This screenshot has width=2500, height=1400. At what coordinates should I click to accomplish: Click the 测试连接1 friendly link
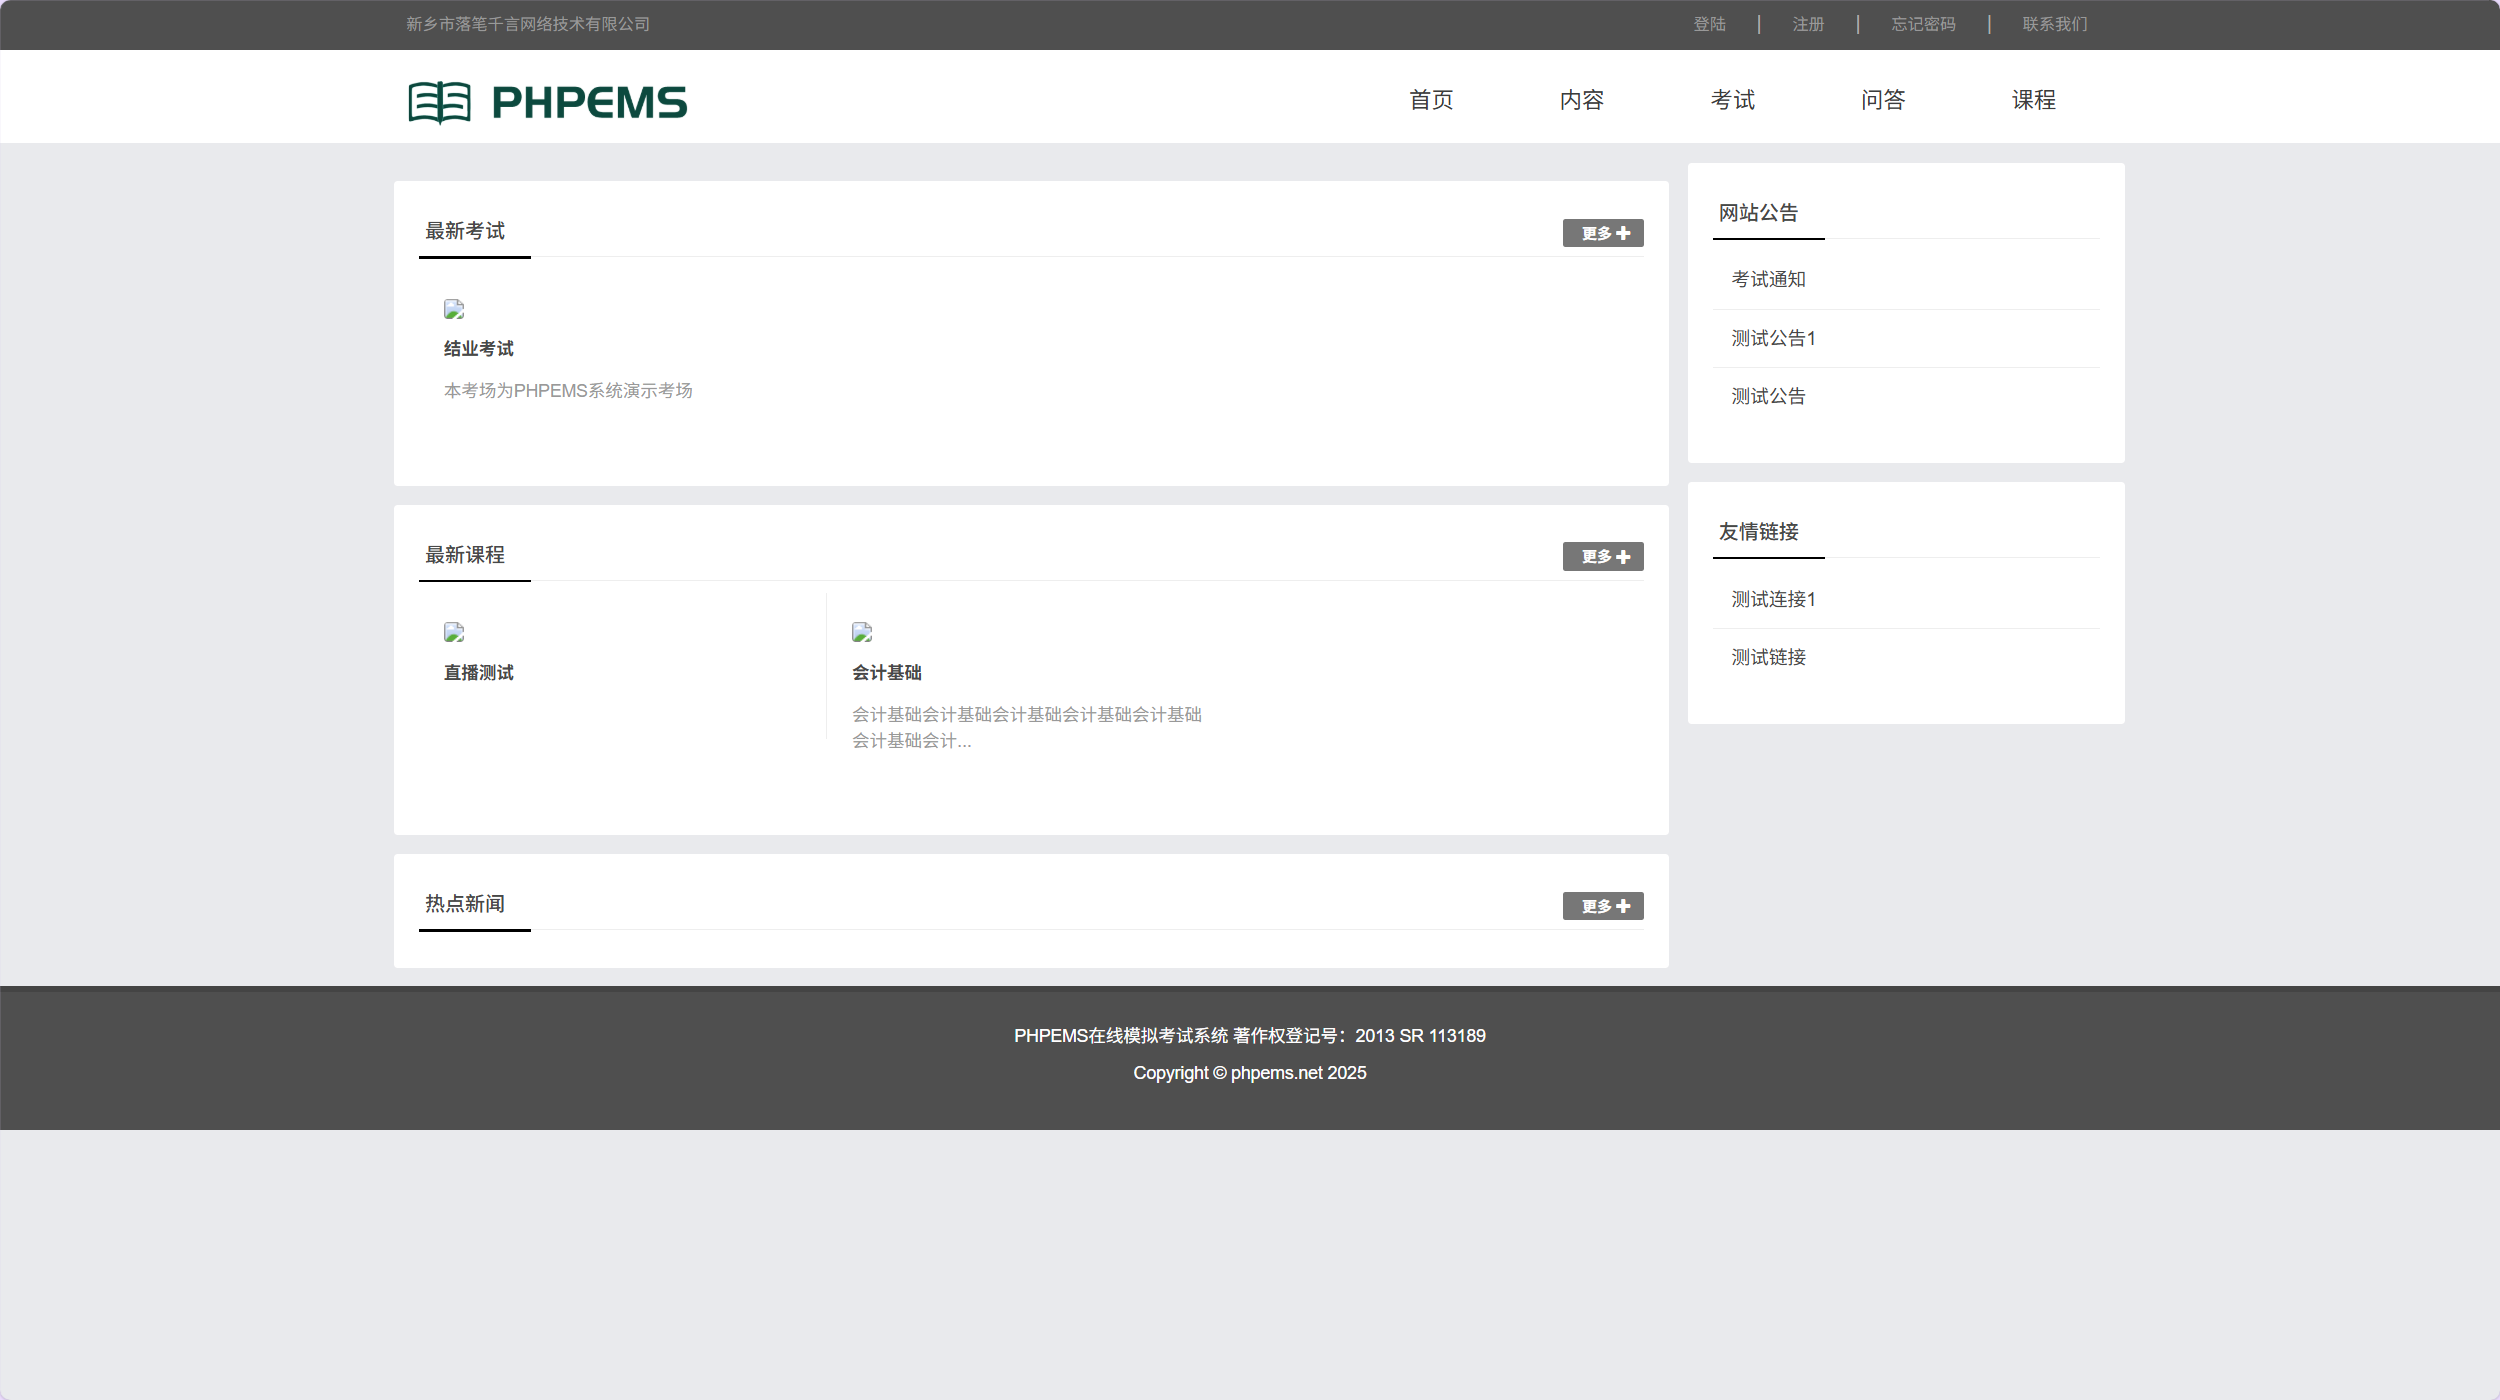point(1773,599)
